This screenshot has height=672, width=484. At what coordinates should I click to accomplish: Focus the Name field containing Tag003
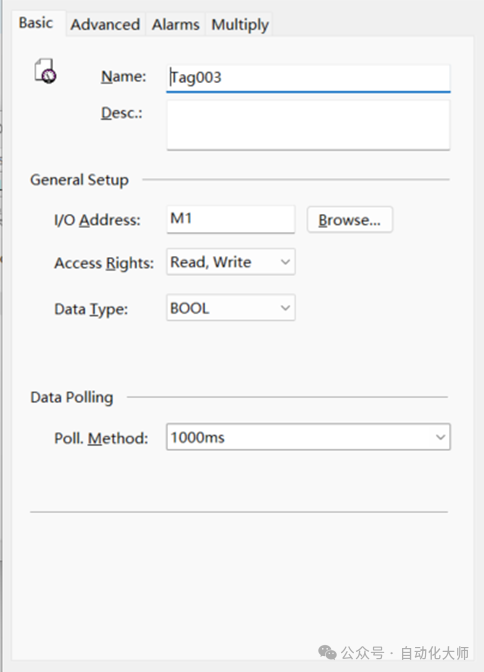pos(308,78)
